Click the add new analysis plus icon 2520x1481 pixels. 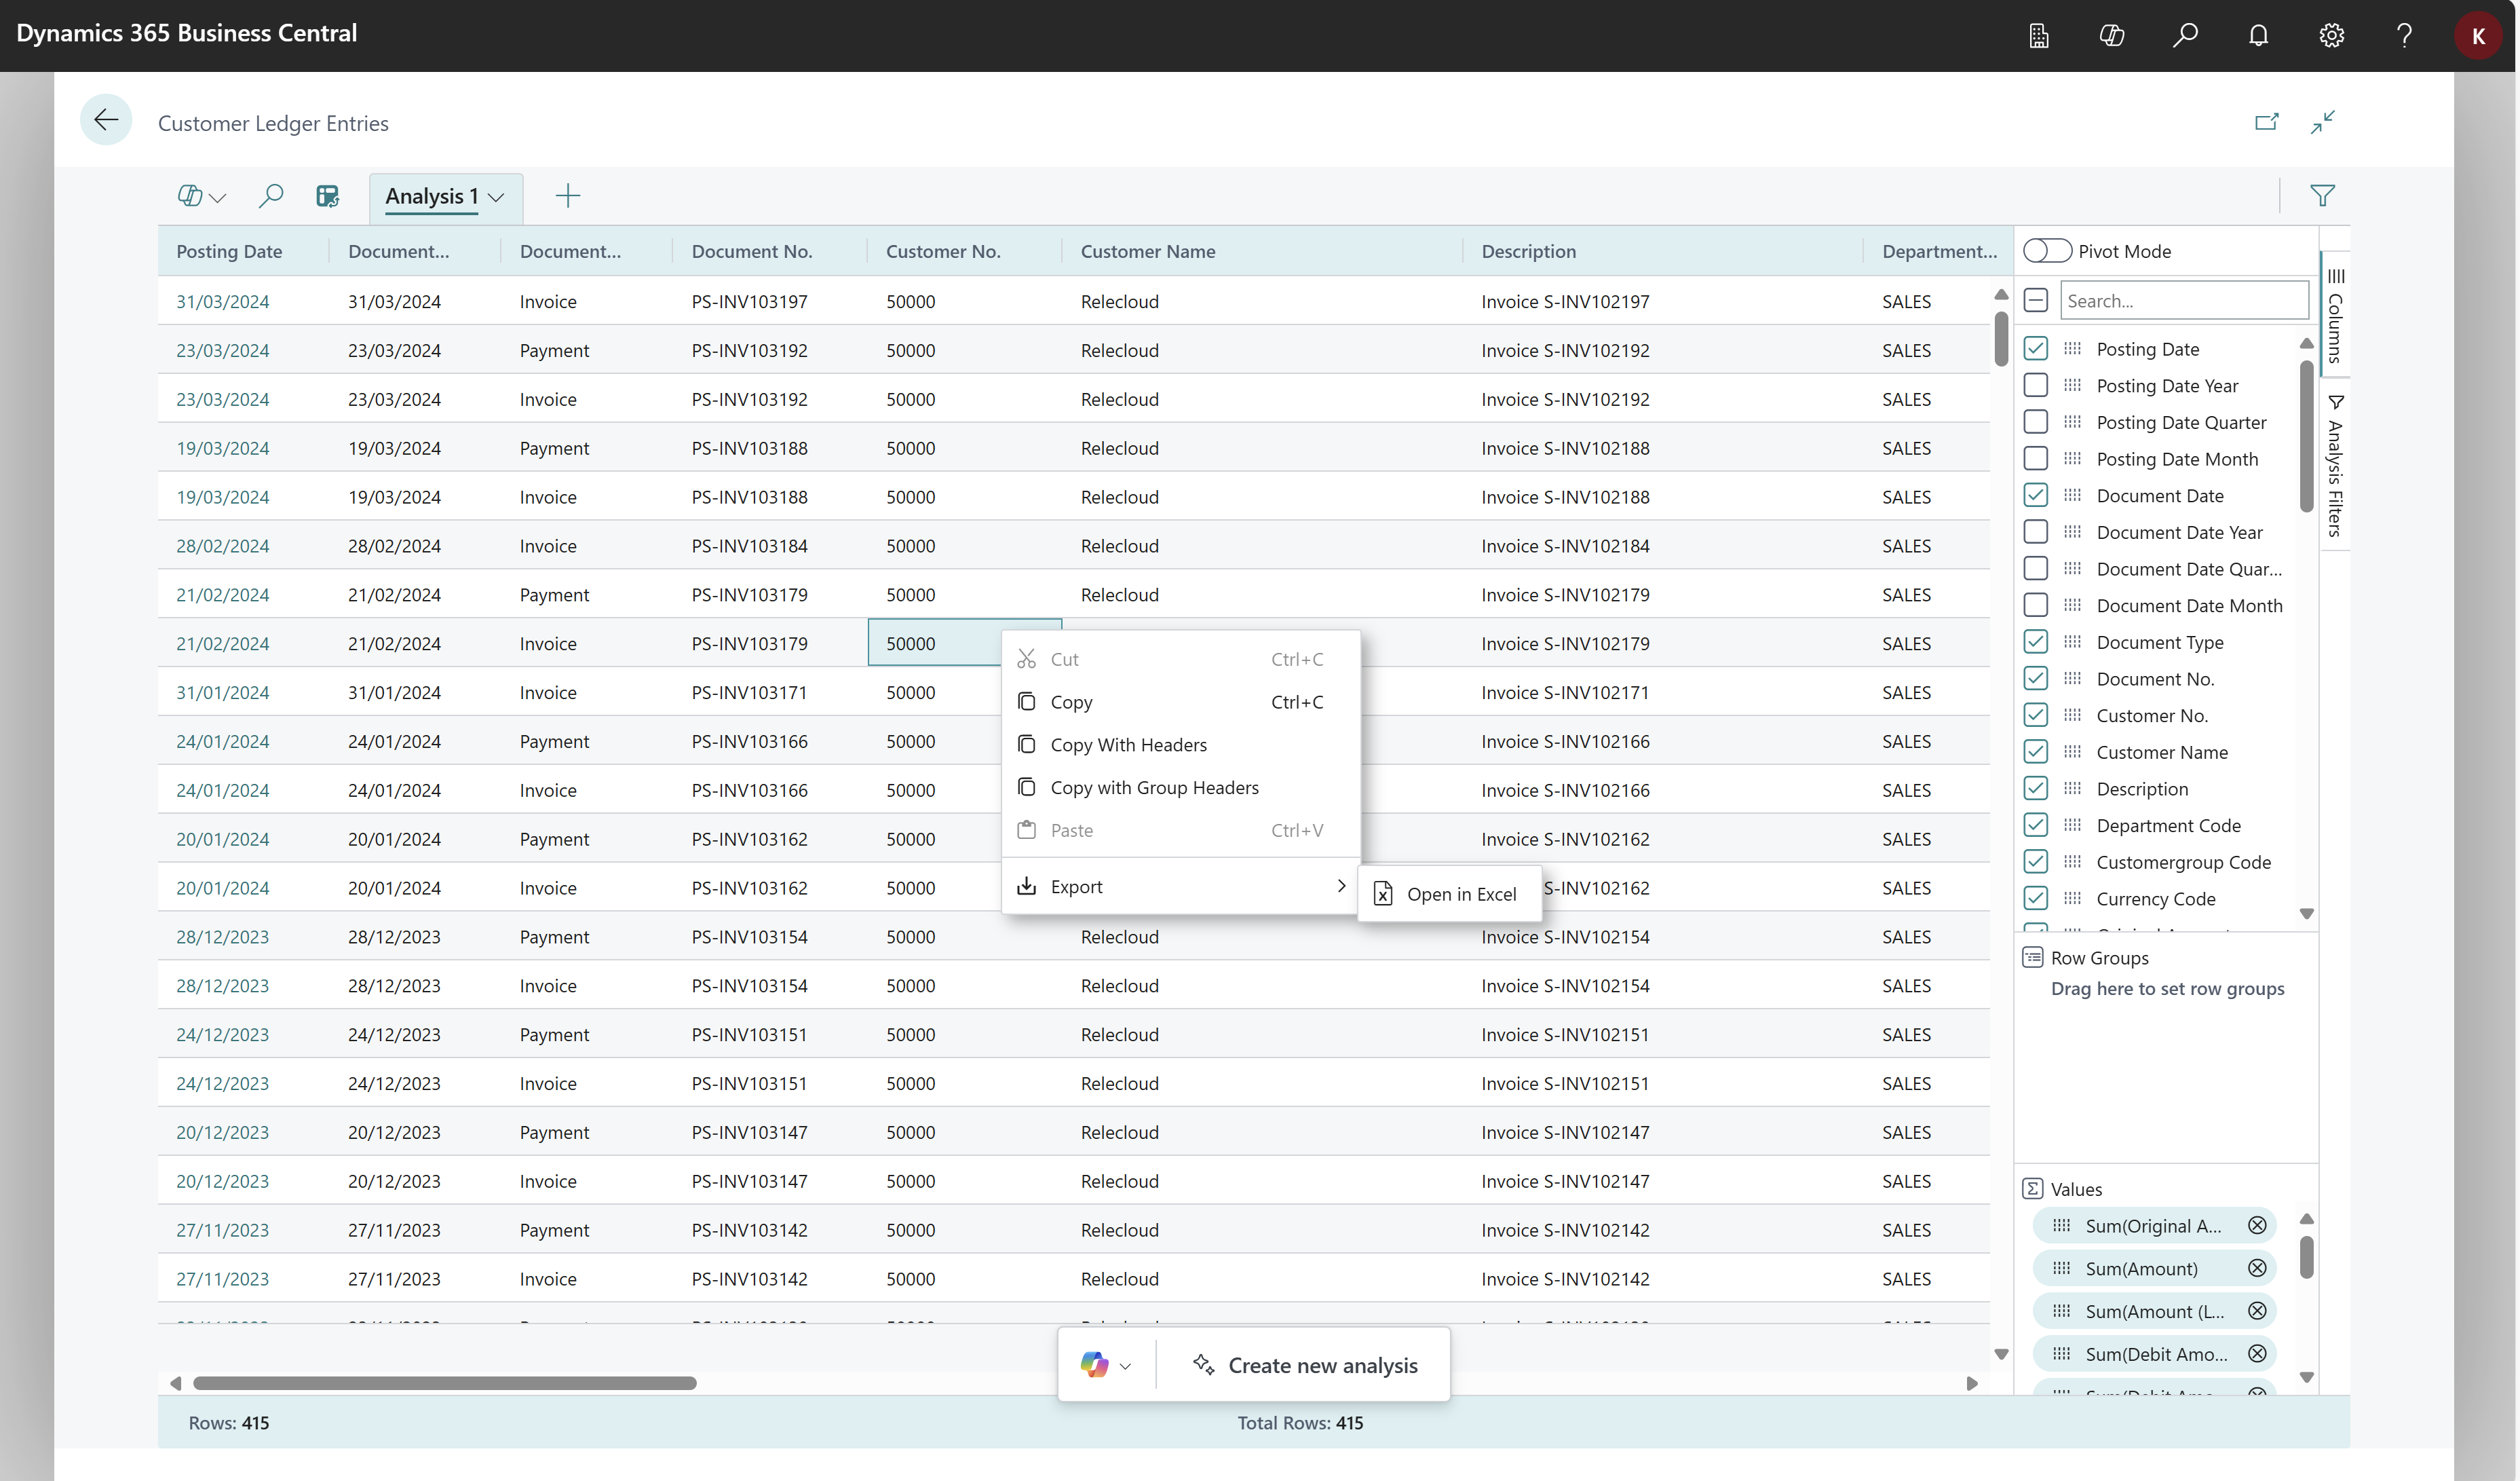(x=567, y=195)
